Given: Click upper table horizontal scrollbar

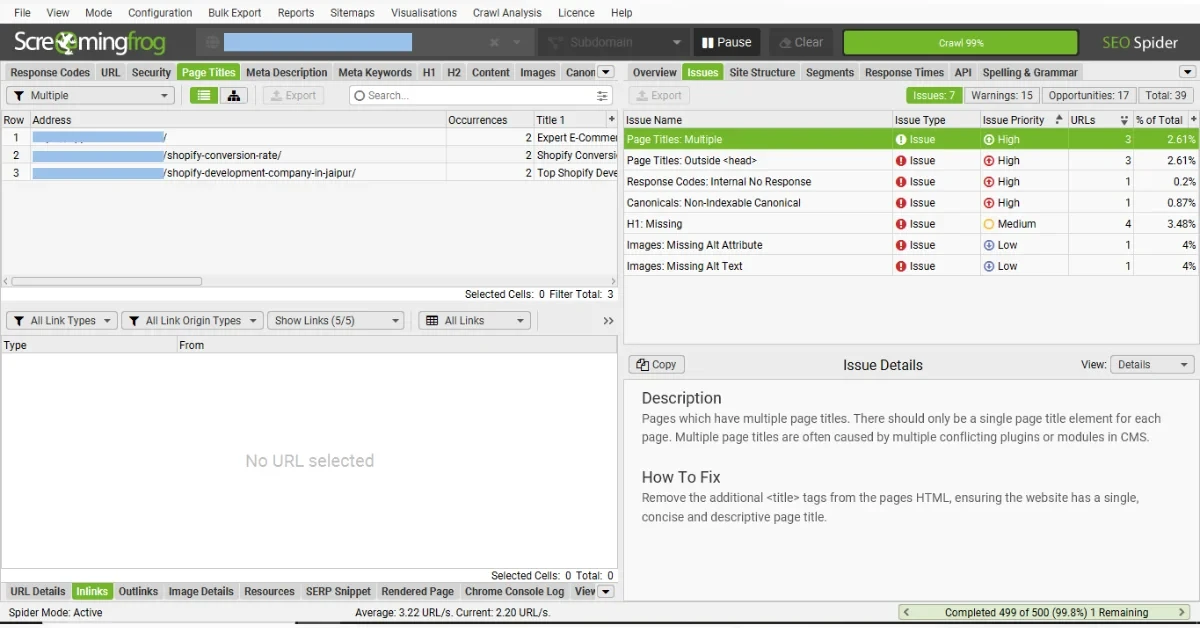Looking at the screenshot, I should (x=106, y=282).
